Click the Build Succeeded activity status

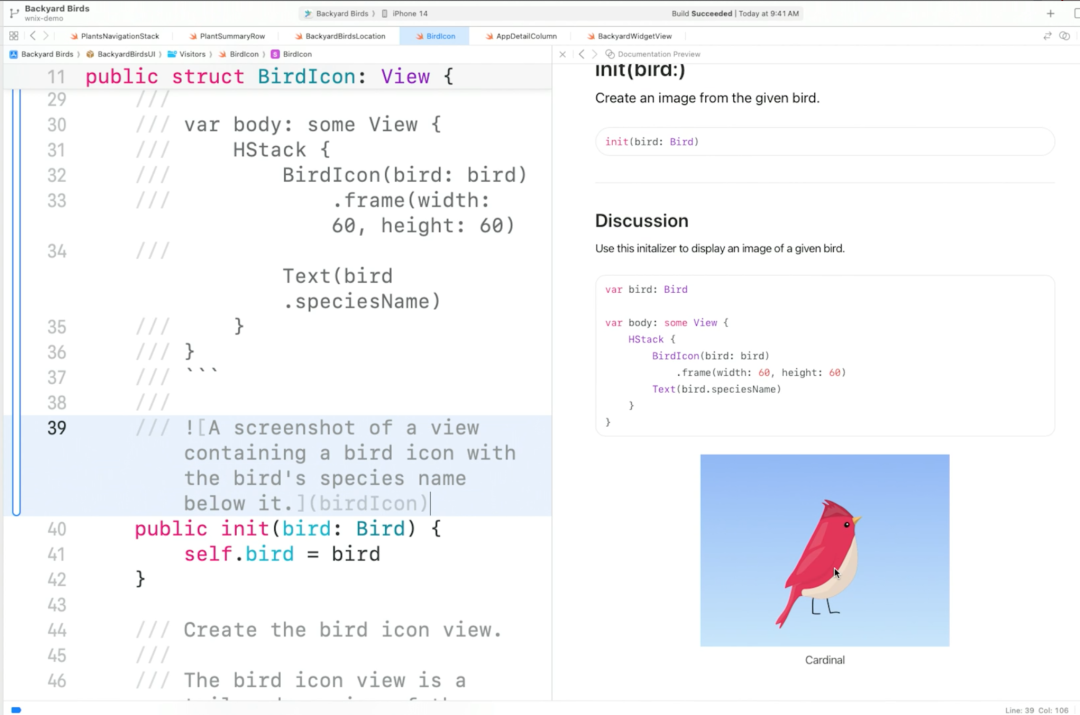pyautogui.click(x=735, y=13)
